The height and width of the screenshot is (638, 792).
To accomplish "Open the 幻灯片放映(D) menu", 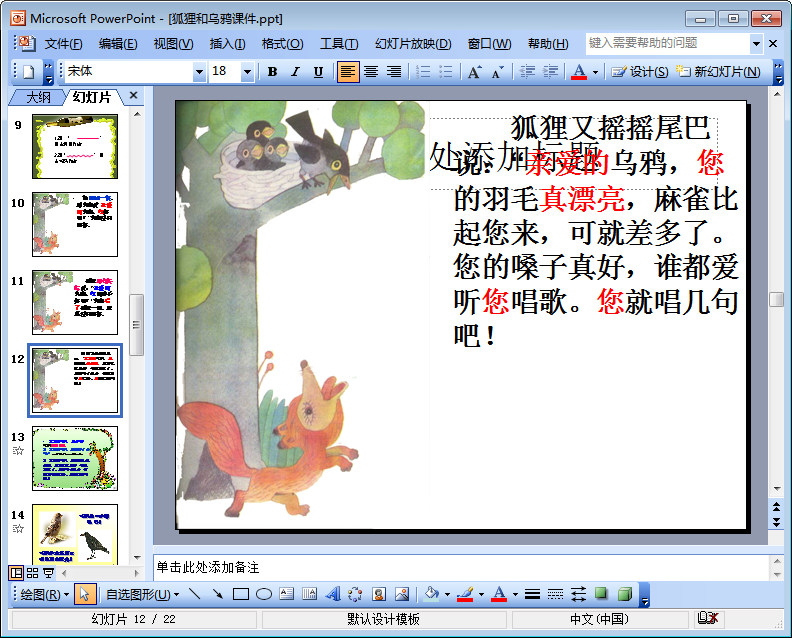I will click(x=413, y=44).
